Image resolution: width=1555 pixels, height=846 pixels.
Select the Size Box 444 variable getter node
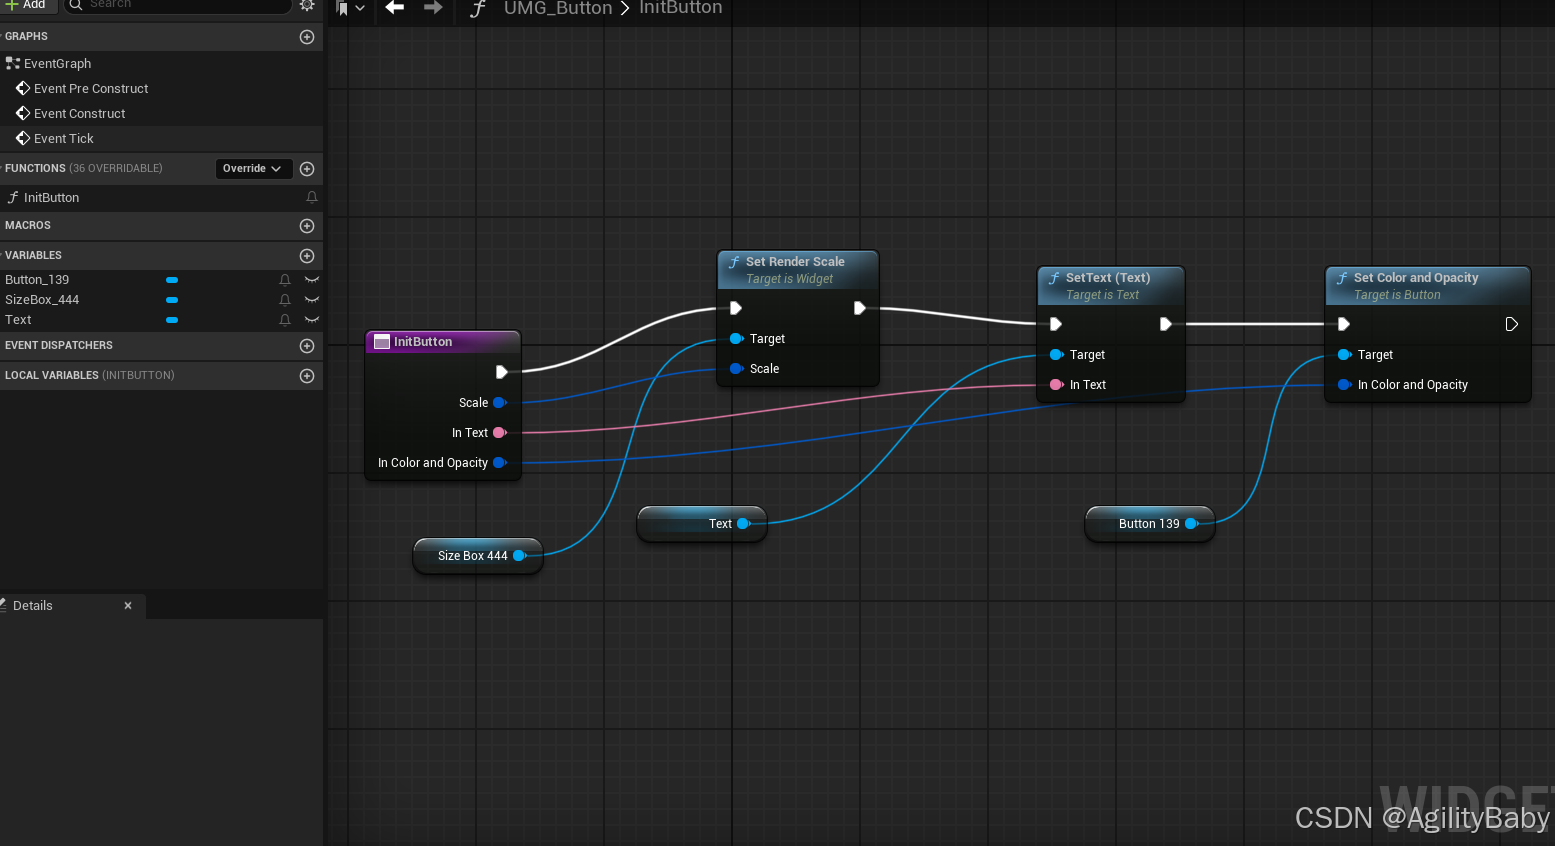click(478, 556)
